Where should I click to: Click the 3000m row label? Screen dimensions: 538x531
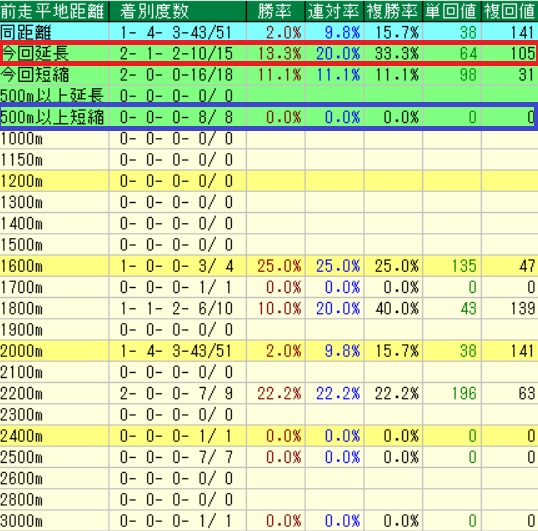(22, 521)
